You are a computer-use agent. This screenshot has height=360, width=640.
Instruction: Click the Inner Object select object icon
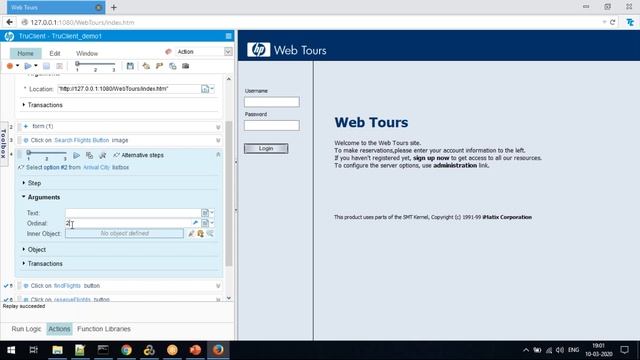click(x=191, y=233)
